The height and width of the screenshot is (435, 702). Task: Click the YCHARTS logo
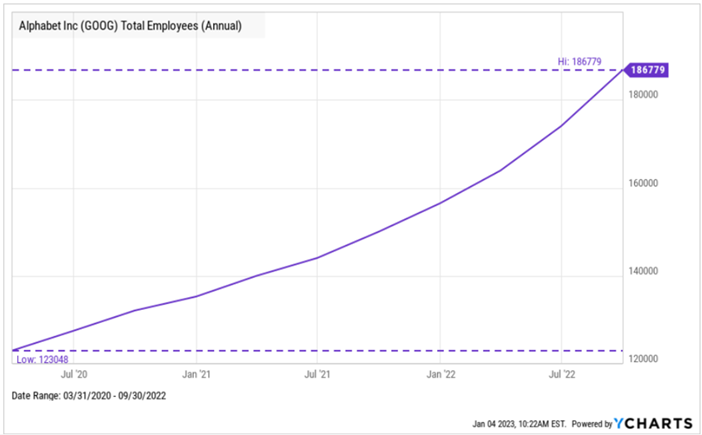[x=653, y=423]
